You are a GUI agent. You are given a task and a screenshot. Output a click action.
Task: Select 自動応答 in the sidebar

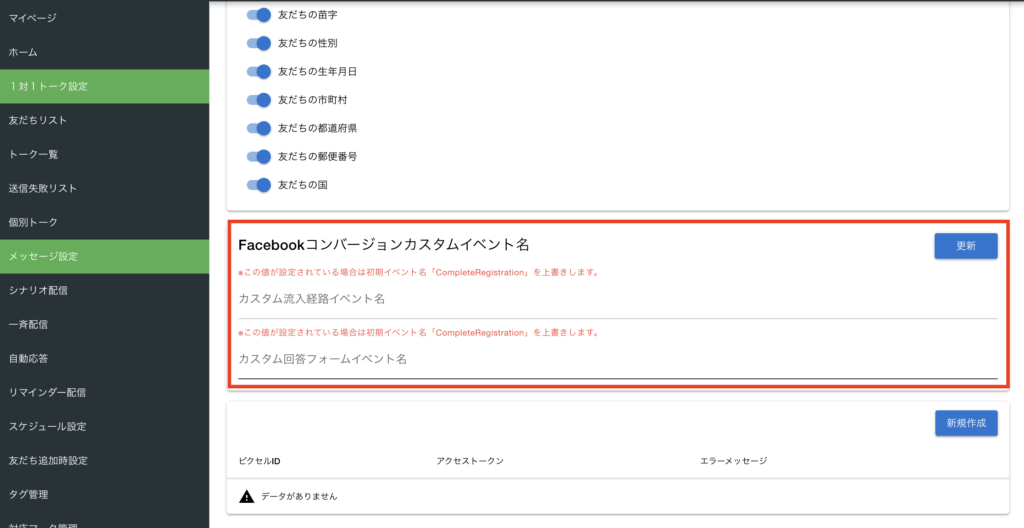click(x=29, y=358)
